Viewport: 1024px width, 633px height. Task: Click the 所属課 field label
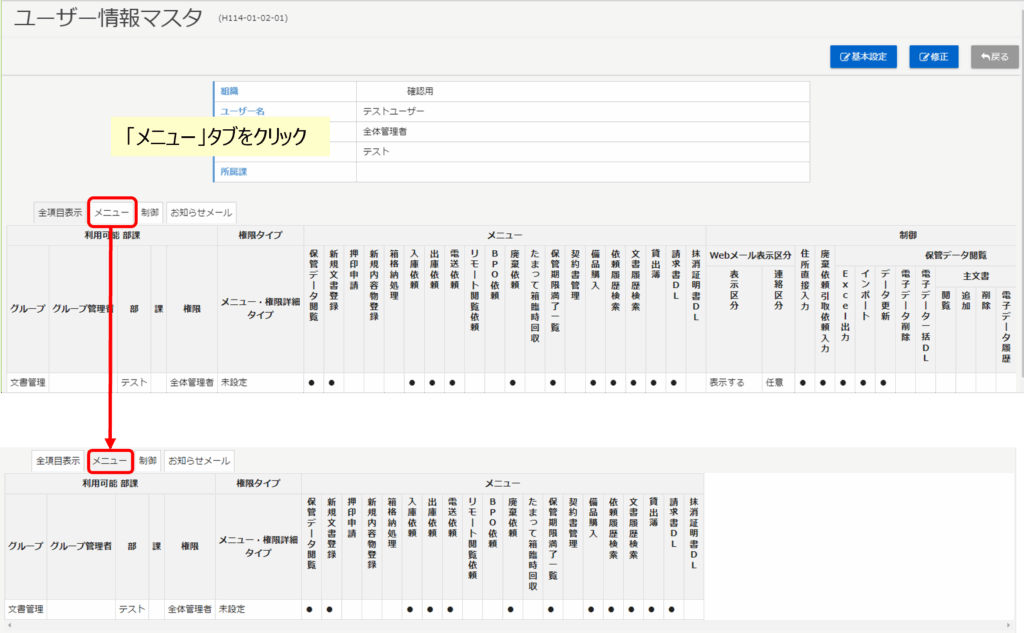[x=233, y=172]
